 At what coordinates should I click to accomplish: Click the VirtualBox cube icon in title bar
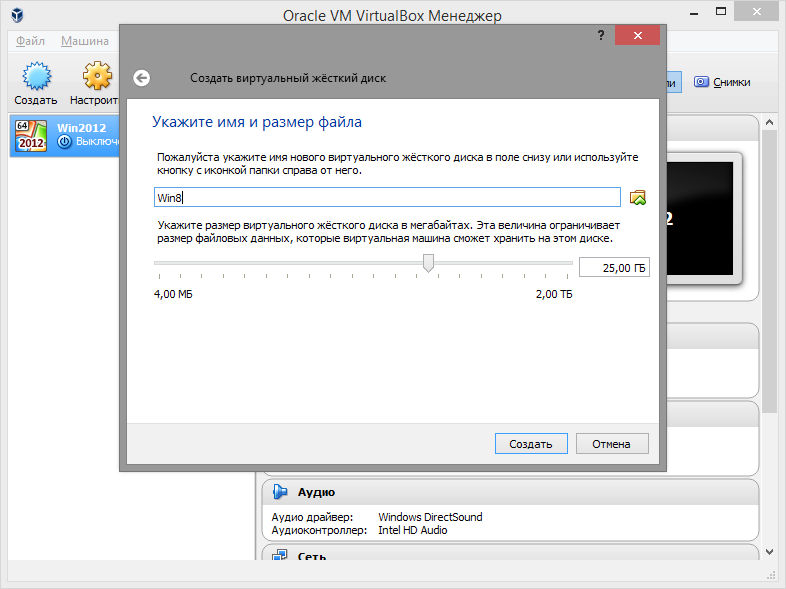click(x=18, y=15)
